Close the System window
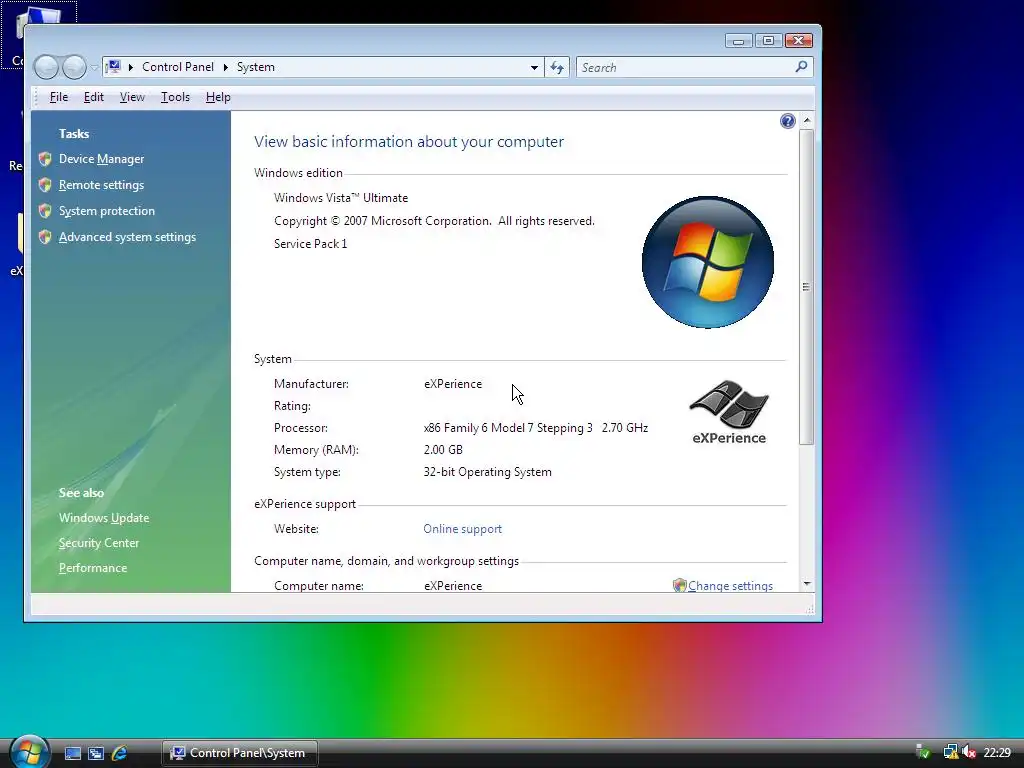The width and height of the screenshot is (1024, 768). [x=799, y=41]
